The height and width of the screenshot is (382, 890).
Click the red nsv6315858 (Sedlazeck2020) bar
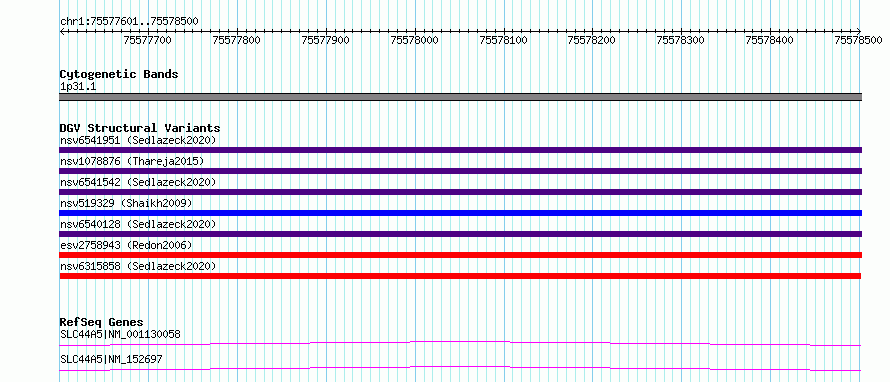pyautogui.click(x=460, y=276)
